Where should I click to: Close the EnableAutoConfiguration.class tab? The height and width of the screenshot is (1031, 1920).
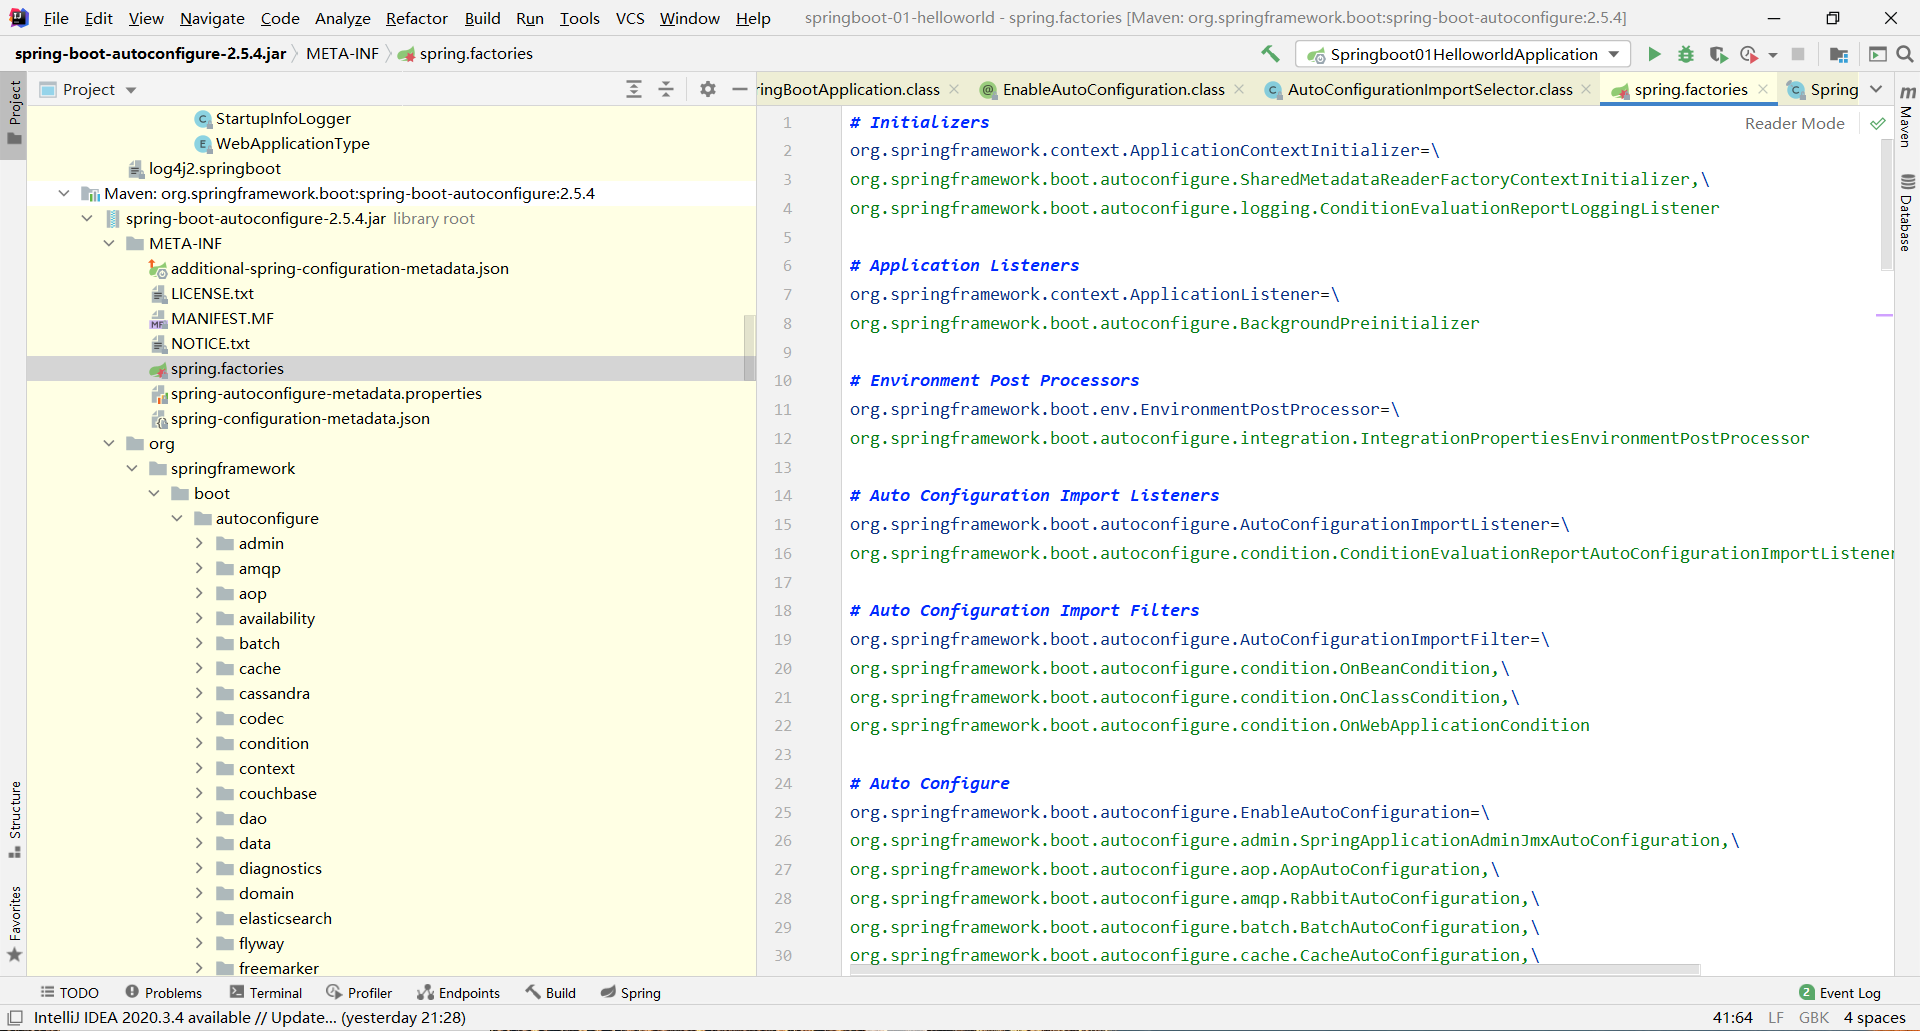1239,89
